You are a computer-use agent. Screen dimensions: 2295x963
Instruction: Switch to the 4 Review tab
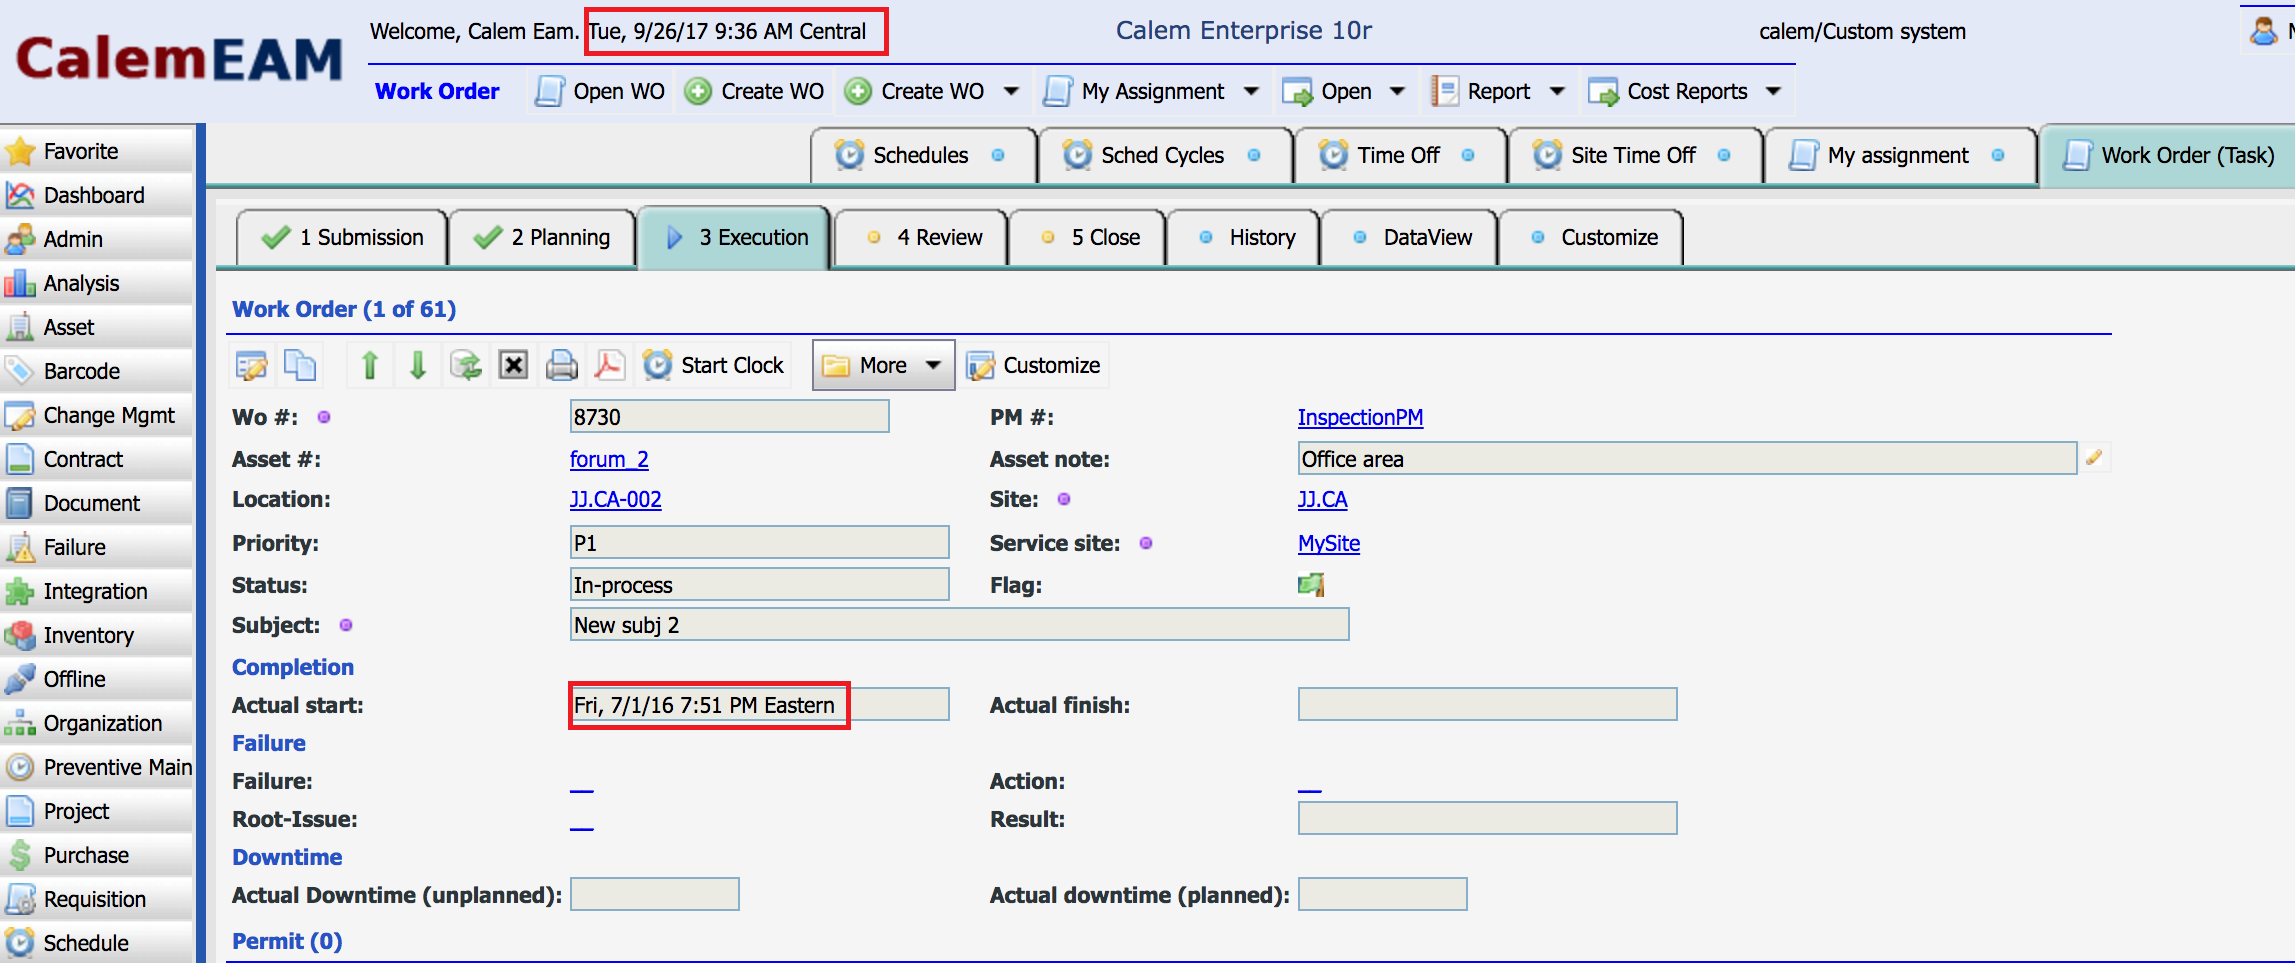click(921, 238)
